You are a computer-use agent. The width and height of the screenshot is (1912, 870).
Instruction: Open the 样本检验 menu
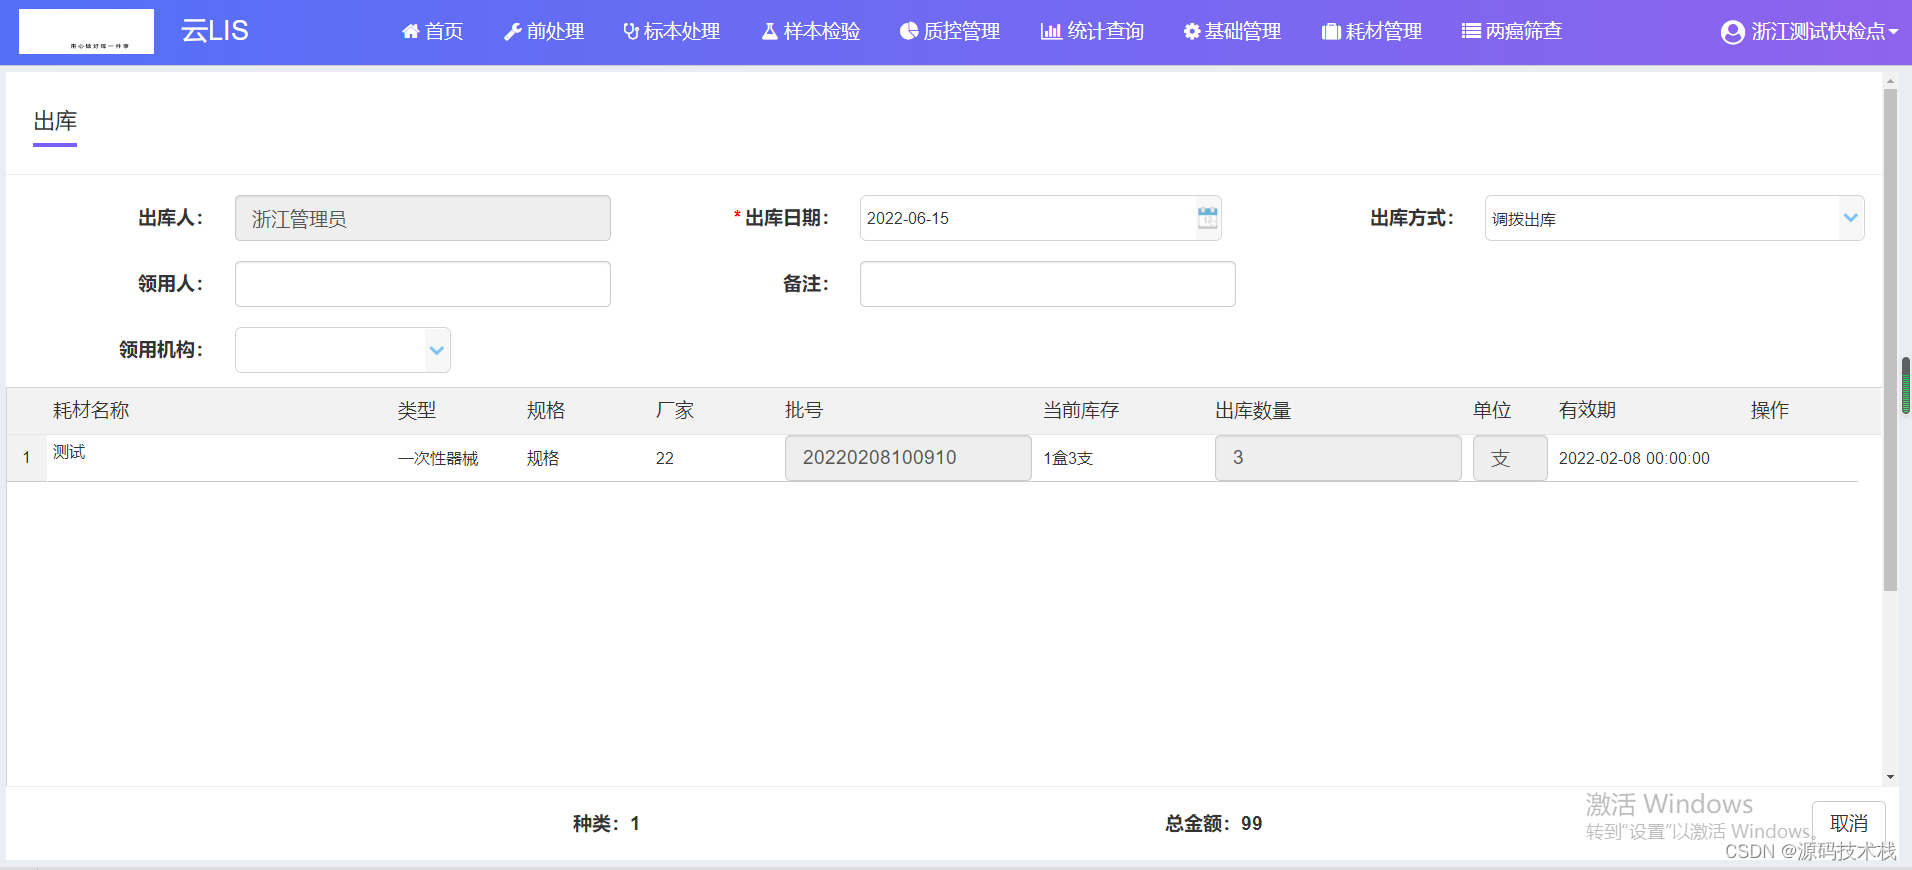click(810, 32)
